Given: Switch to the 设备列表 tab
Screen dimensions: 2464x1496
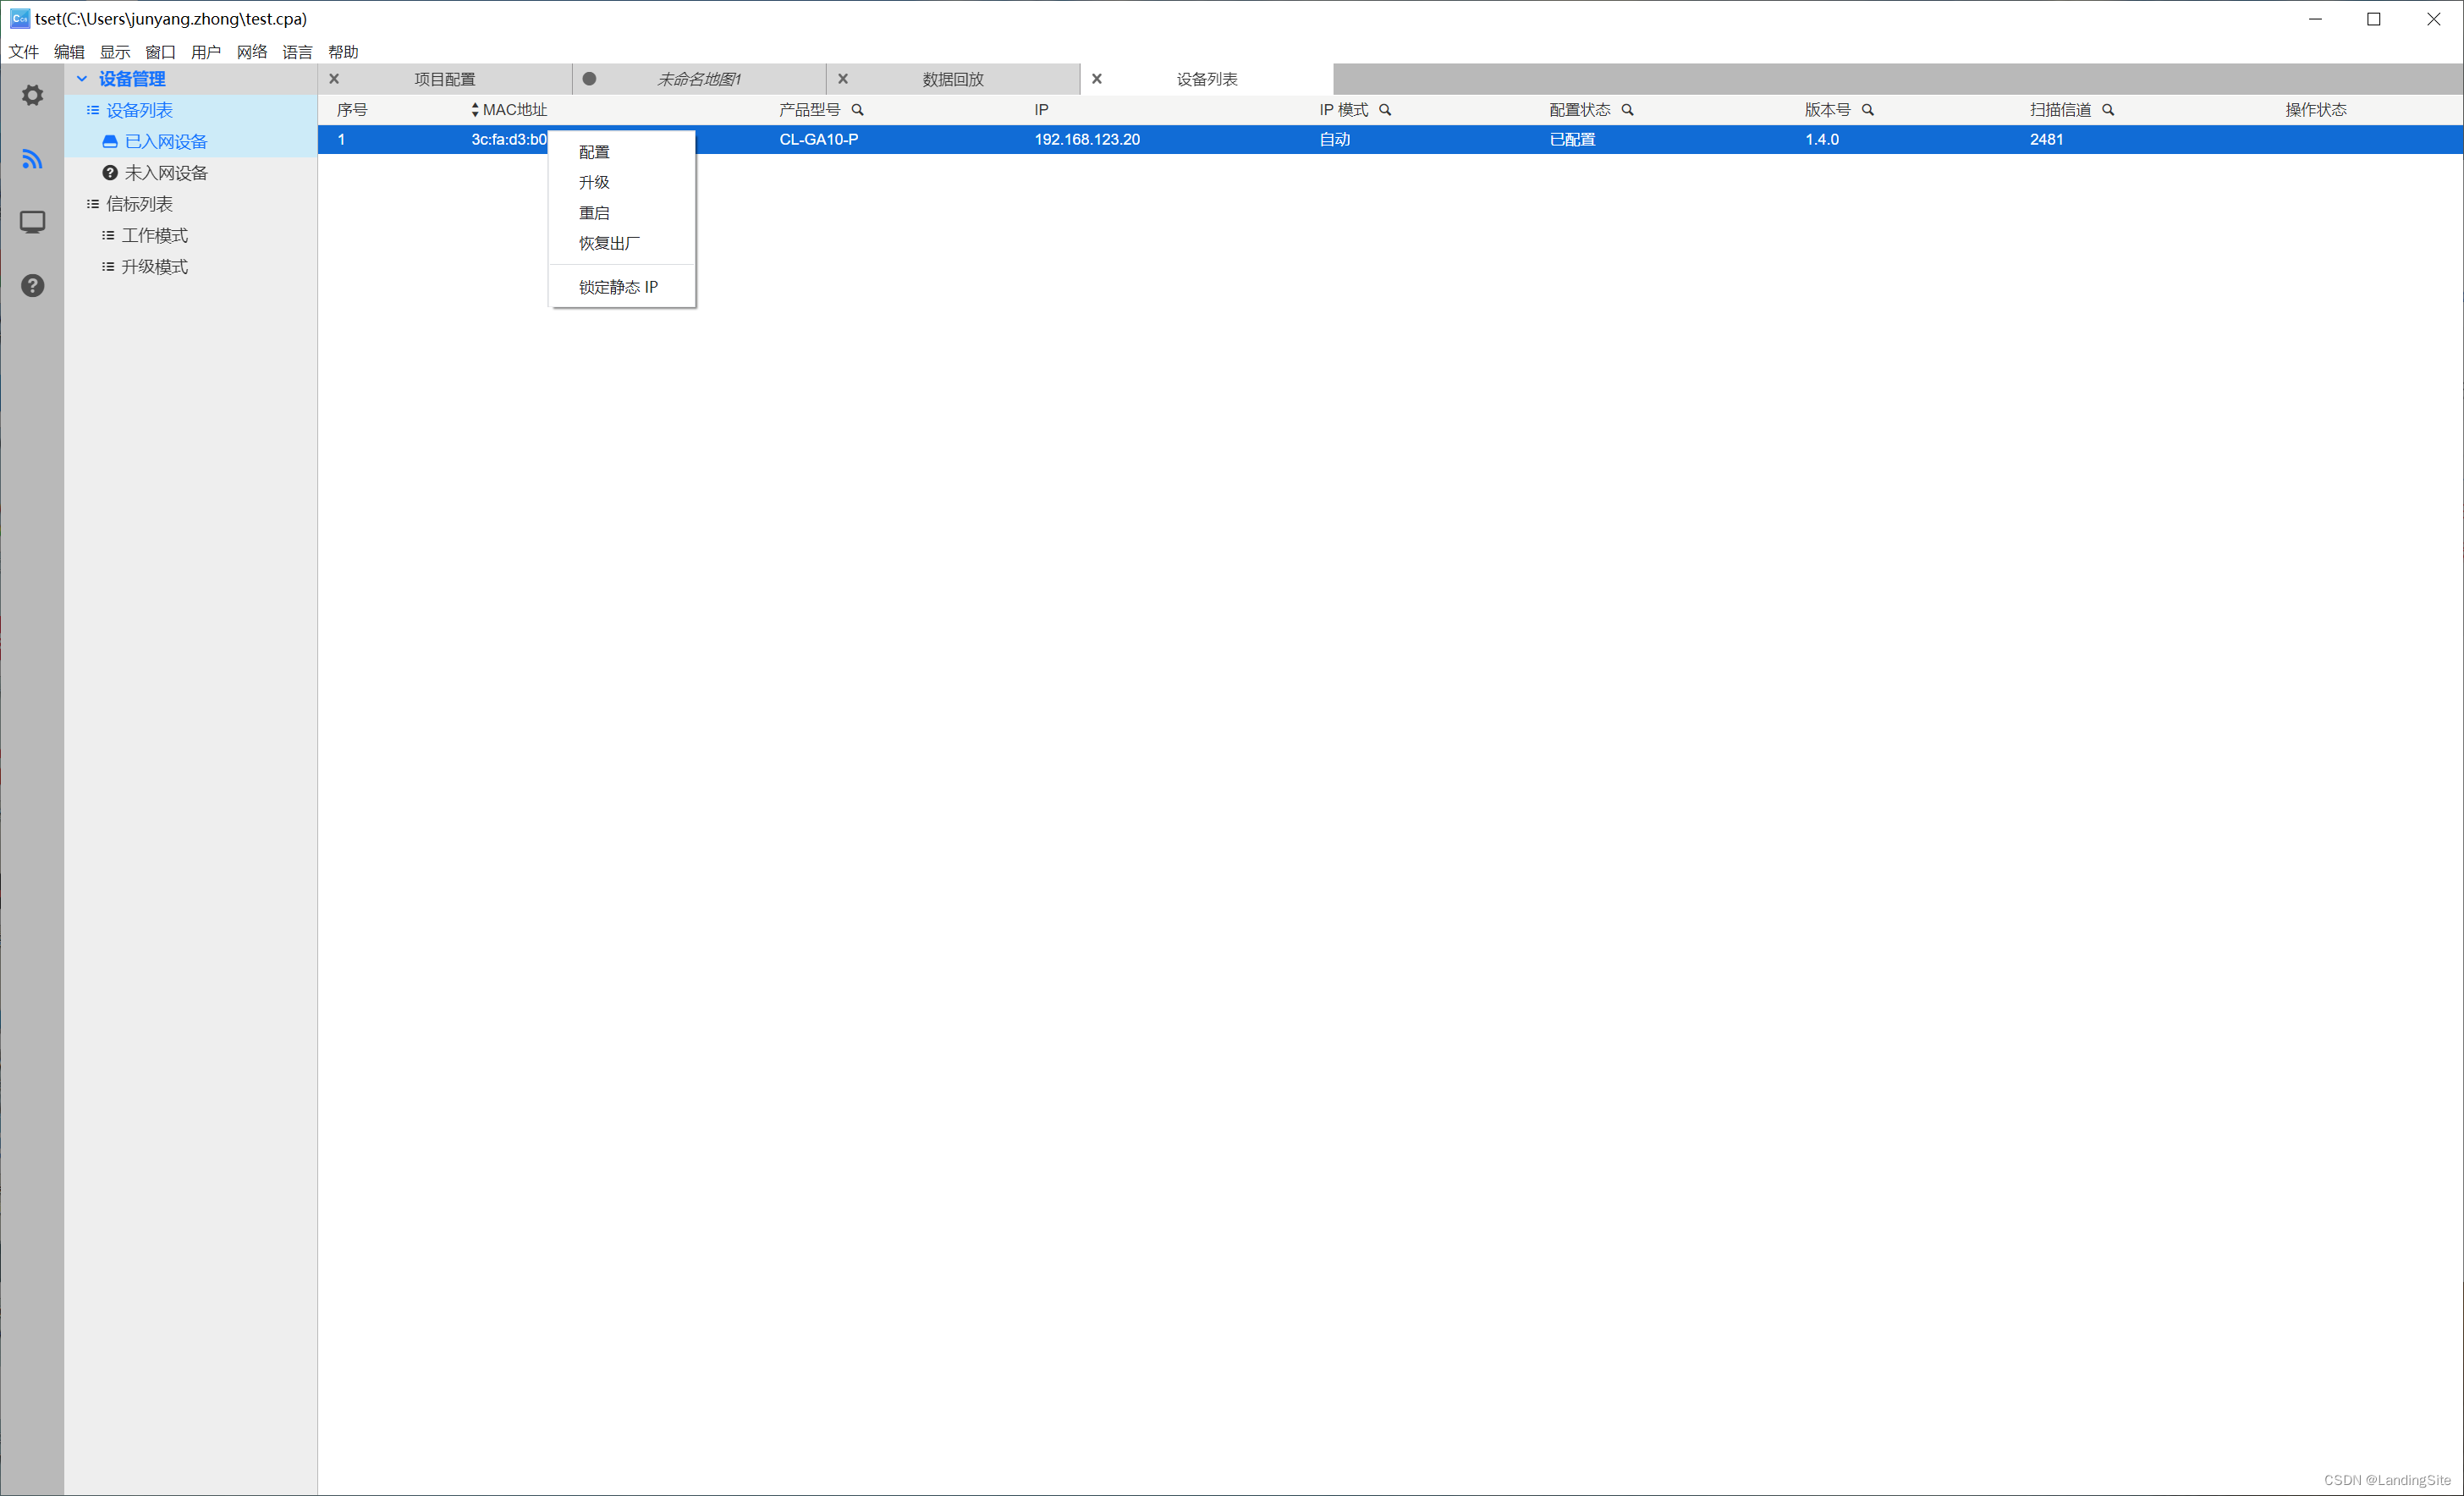Looking at the screenshot, I should [1207, 79].
